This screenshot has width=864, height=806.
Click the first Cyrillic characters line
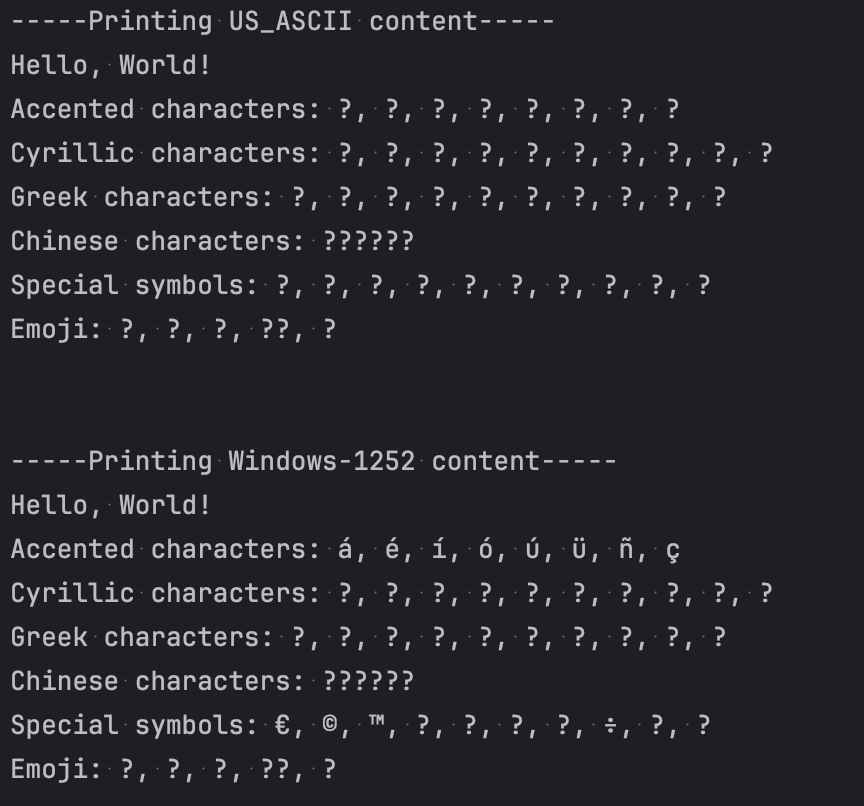(x=392, y=154)
